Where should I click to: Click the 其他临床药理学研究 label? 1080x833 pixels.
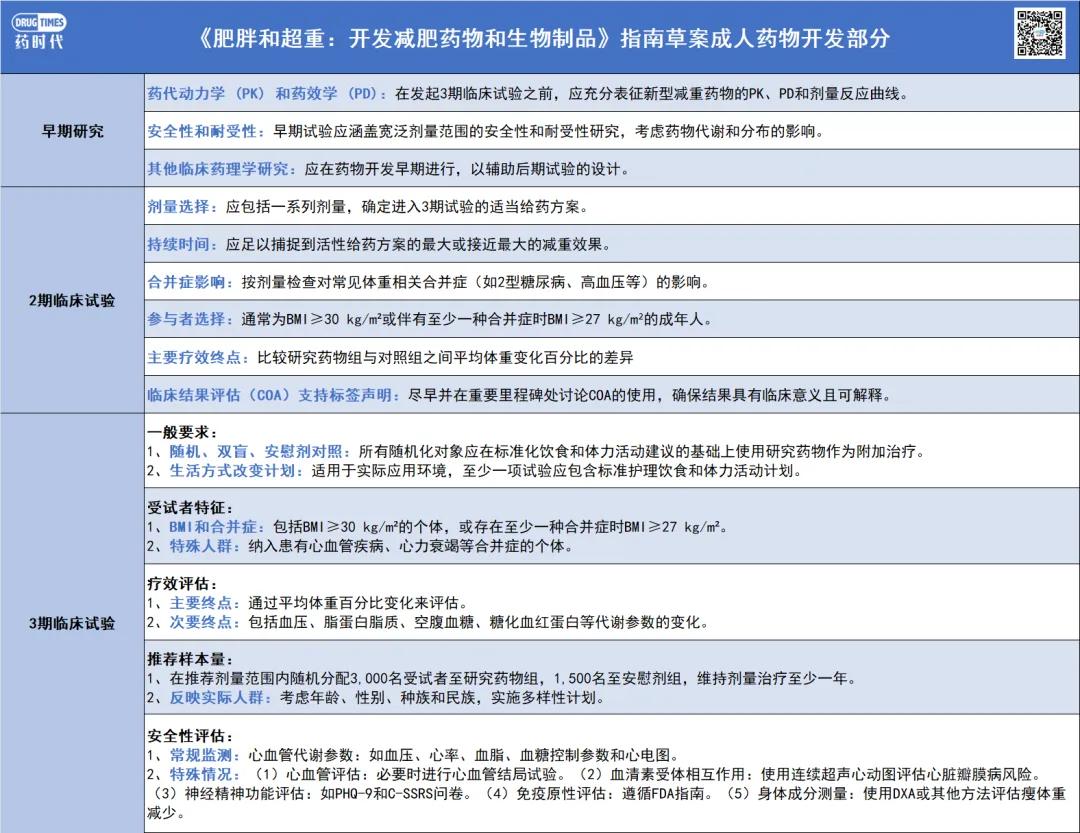[222, 169]
